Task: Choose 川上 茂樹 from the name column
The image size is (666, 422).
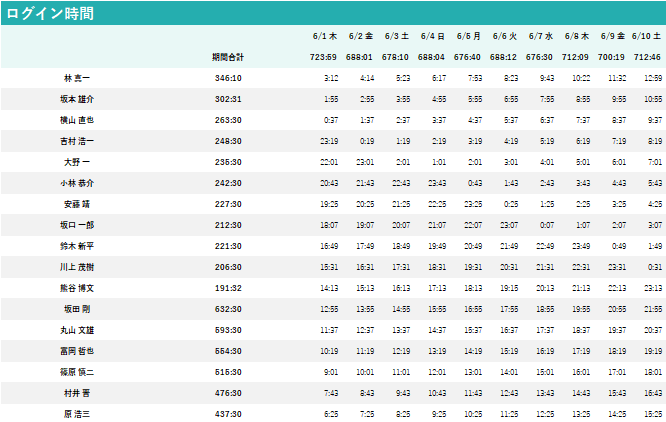Action: pyautogui.click(x=77, y=267)
